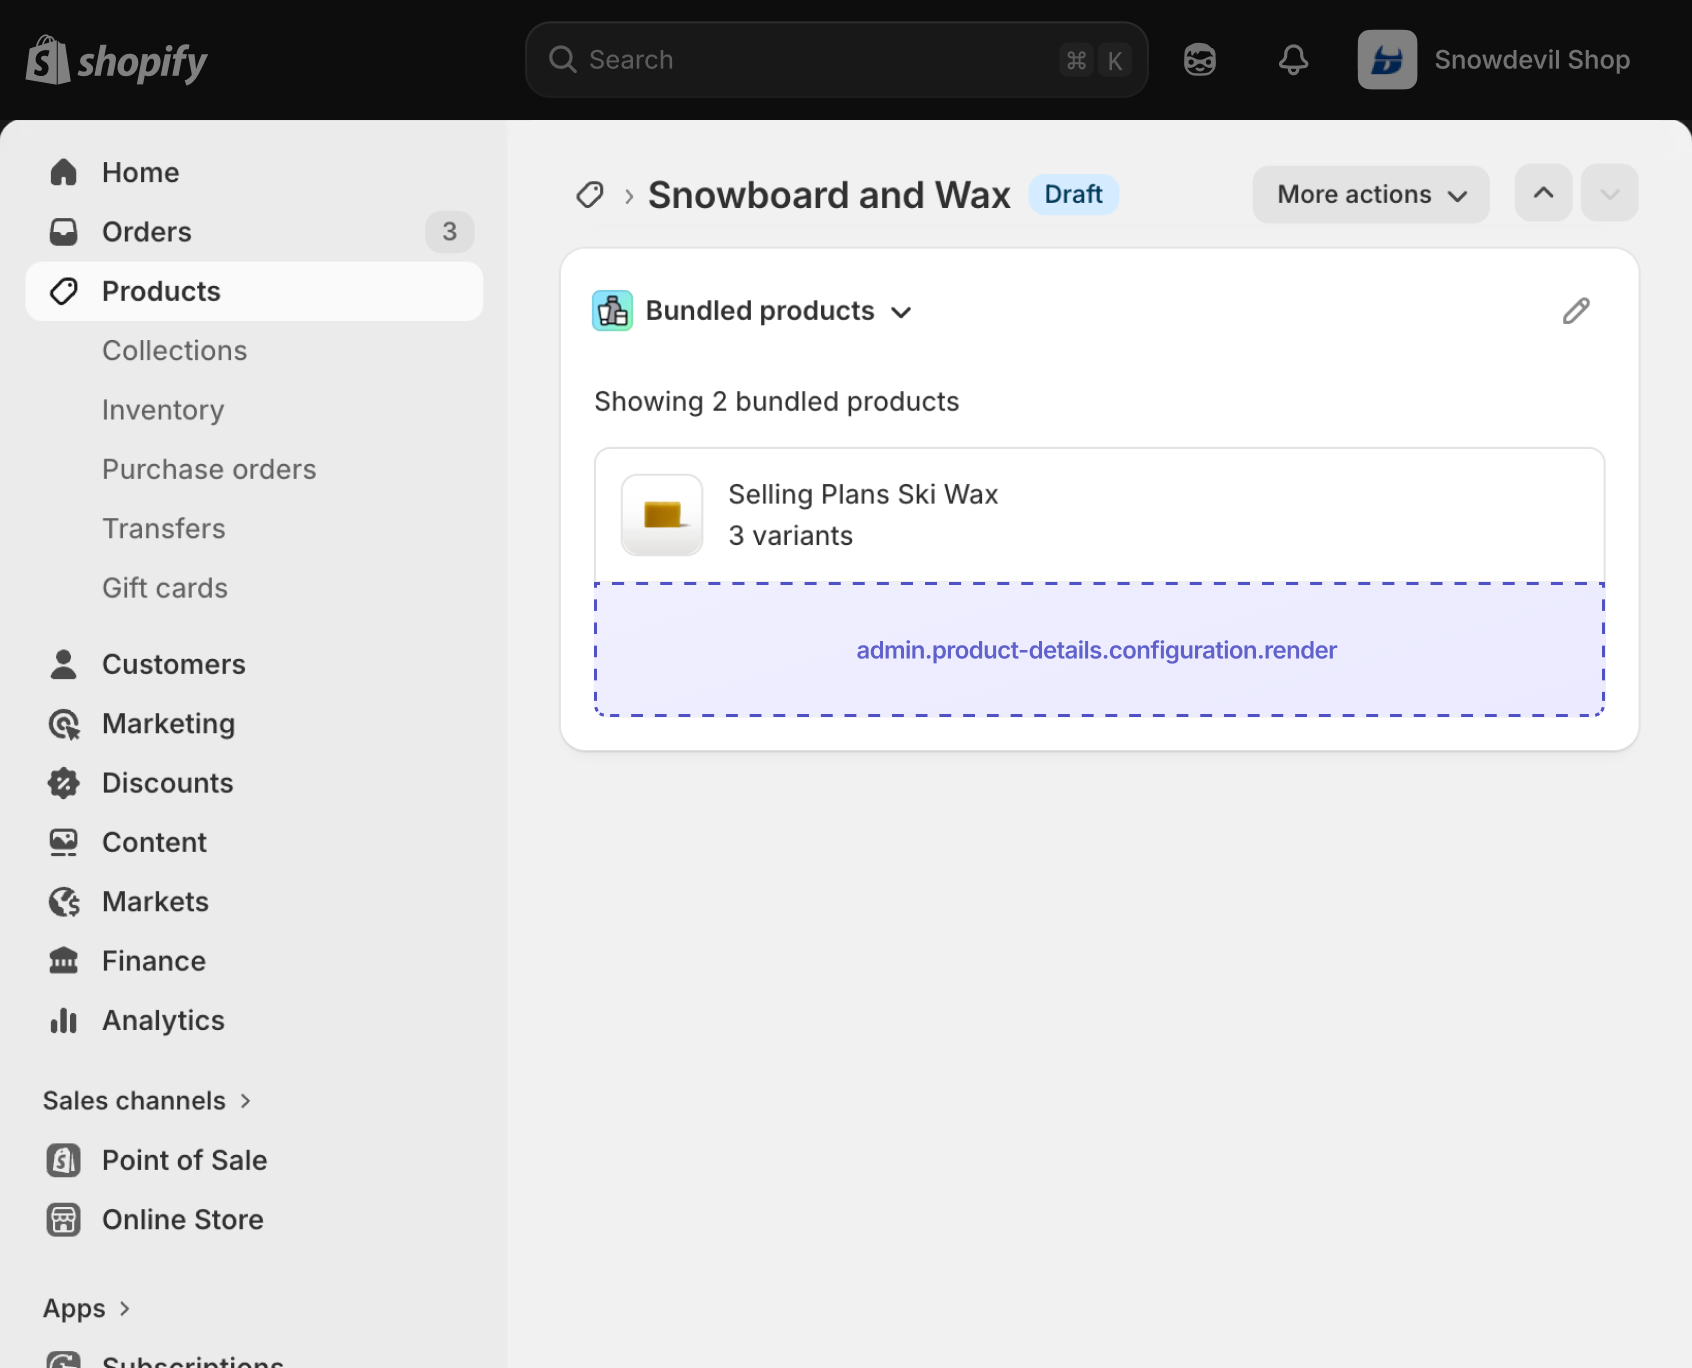The width and height of the screenshot is (1692, 1368).
Task: Click the Search input field
Action: 836,60
